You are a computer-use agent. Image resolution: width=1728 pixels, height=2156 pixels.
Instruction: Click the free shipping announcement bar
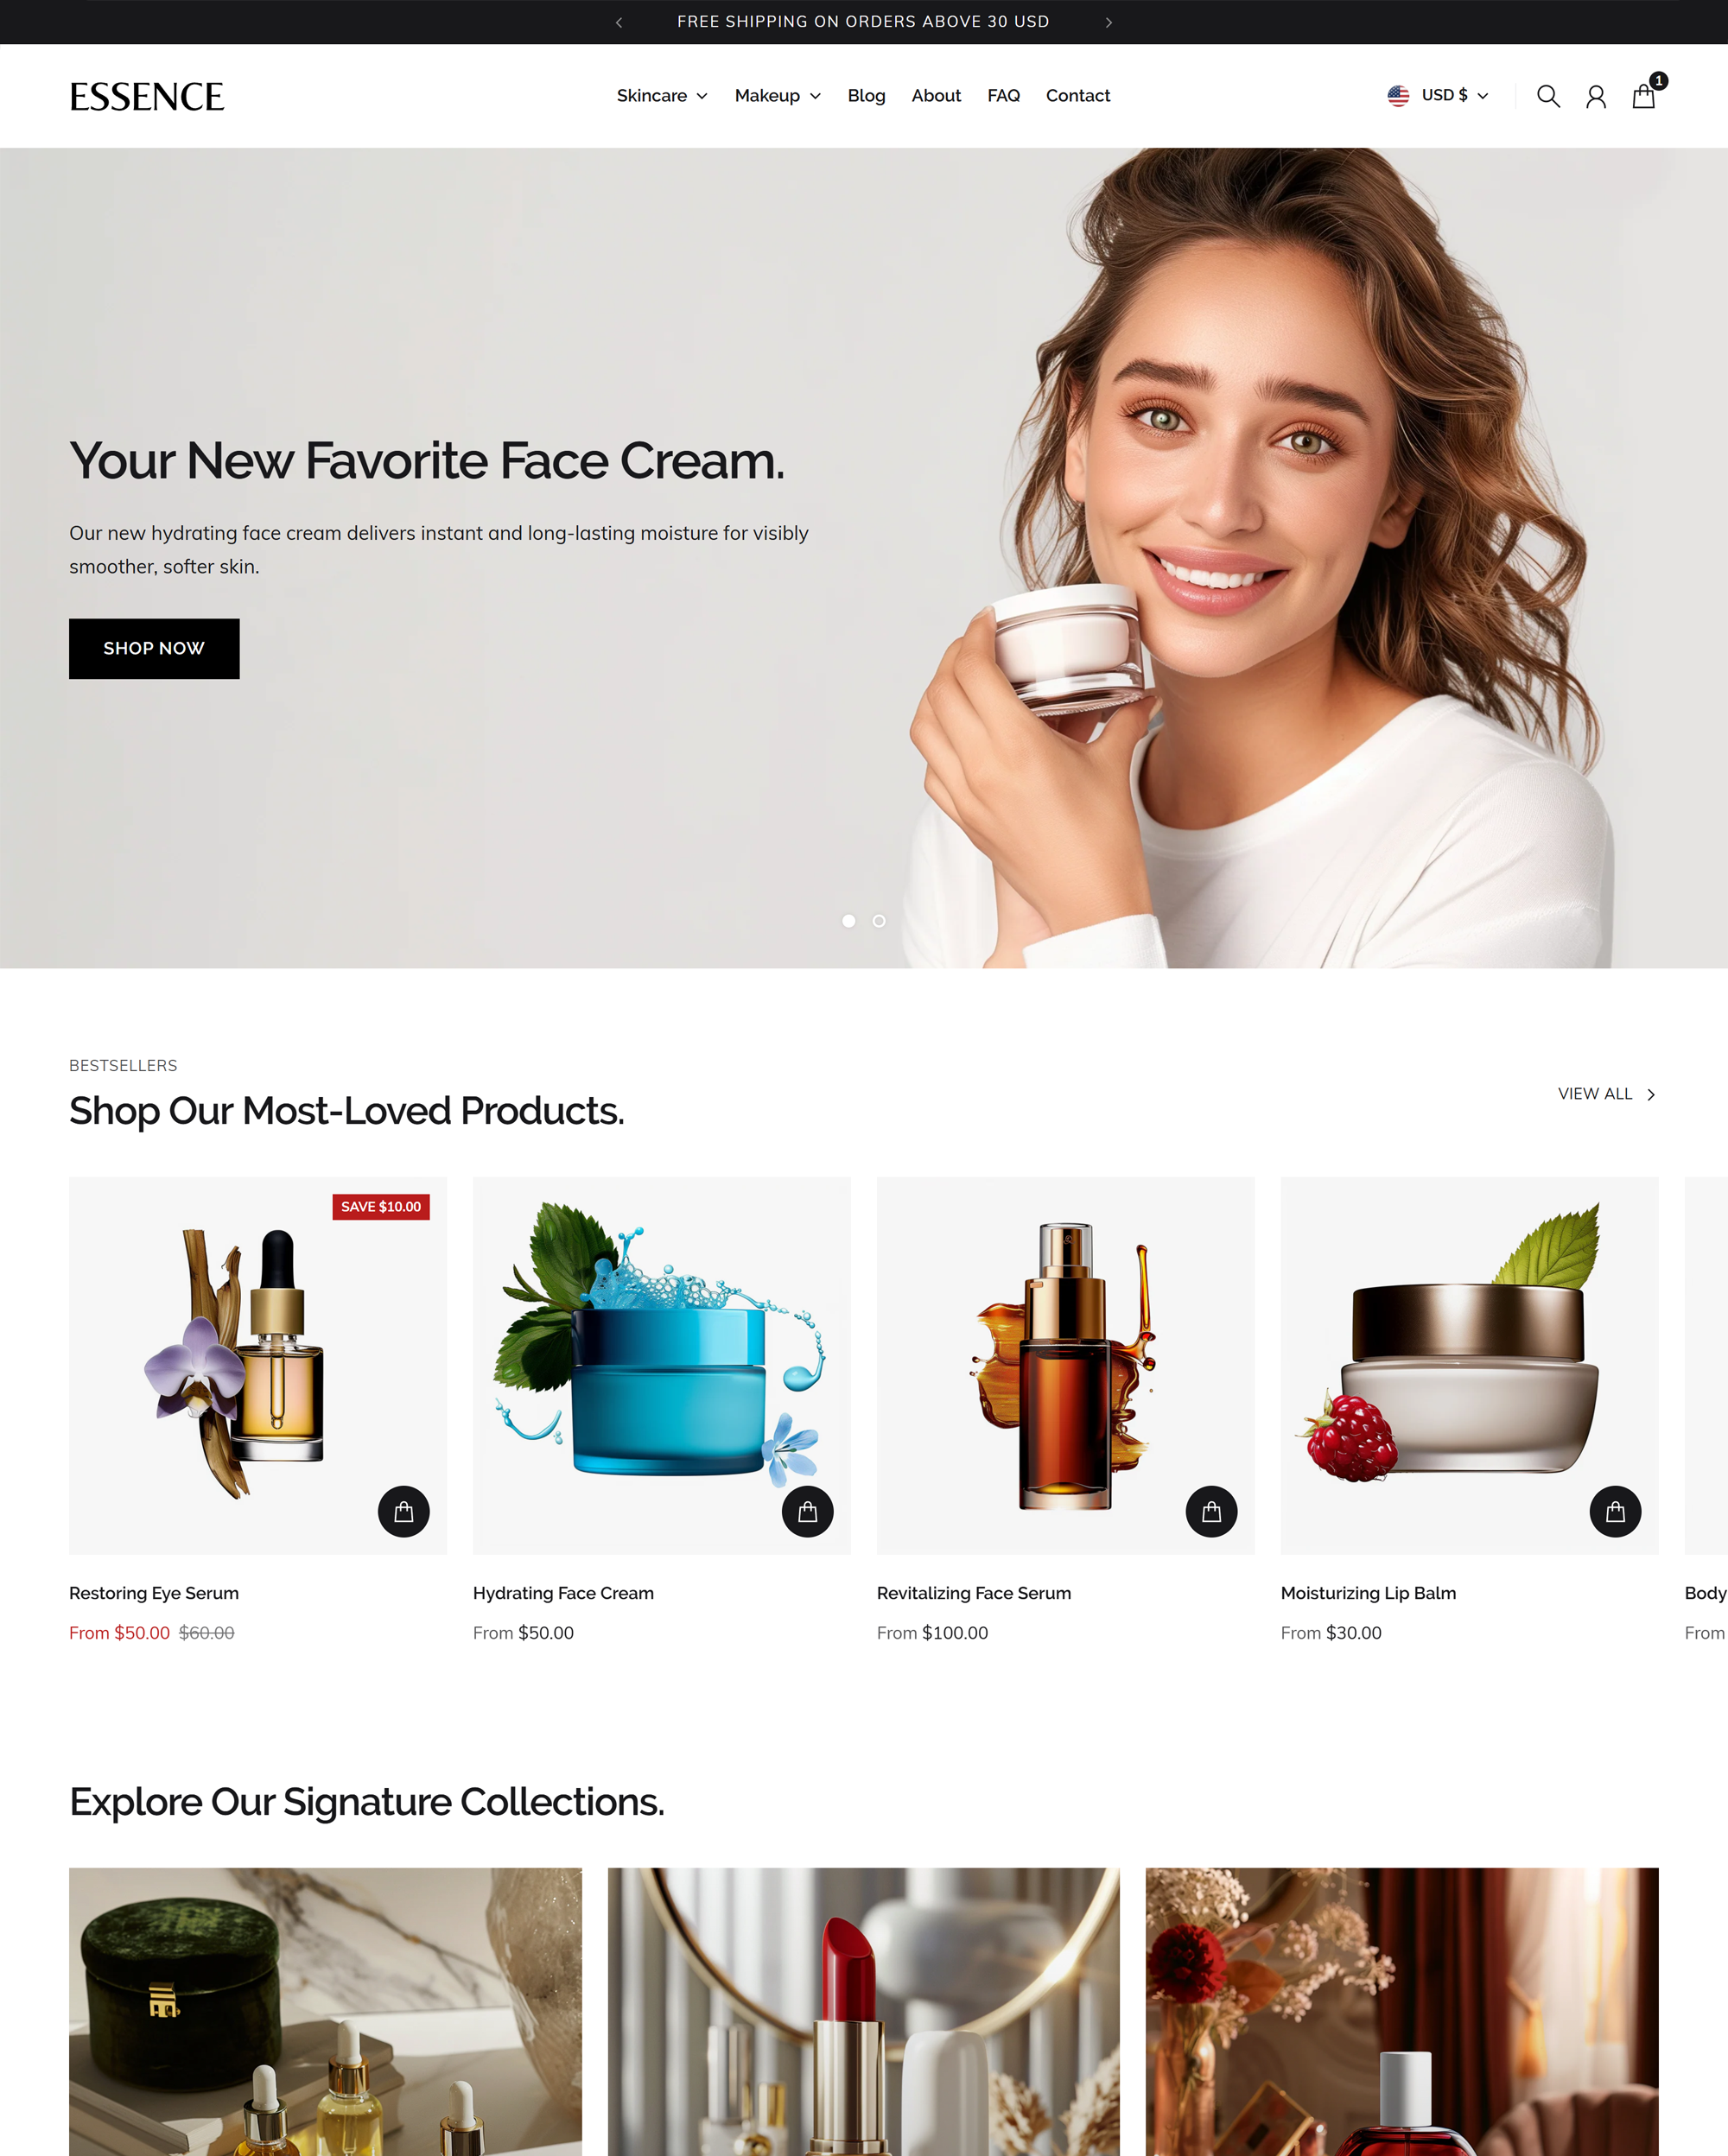click(864, 21)
